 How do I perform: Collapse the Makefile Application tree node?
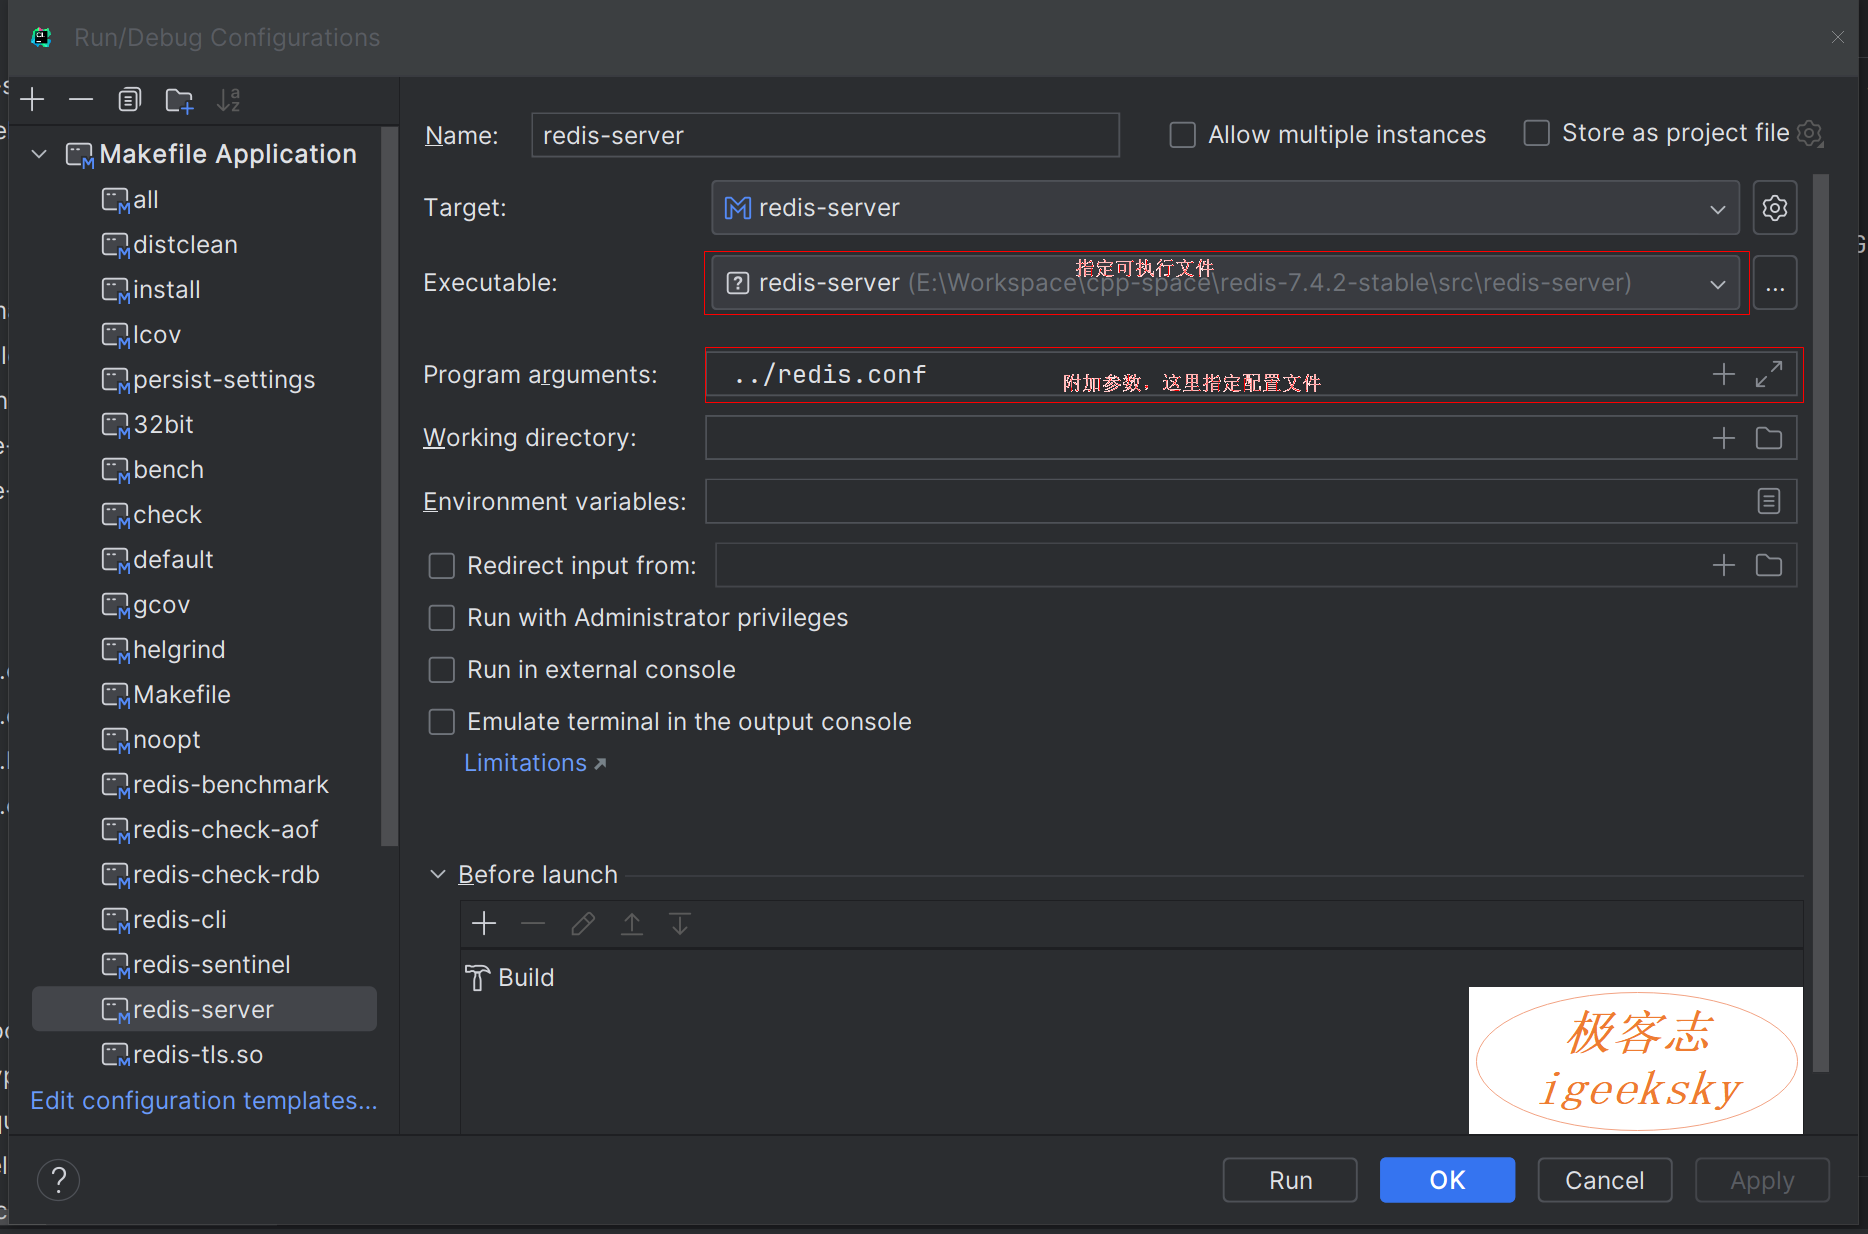pyautogui.click(x=40, y=154)
